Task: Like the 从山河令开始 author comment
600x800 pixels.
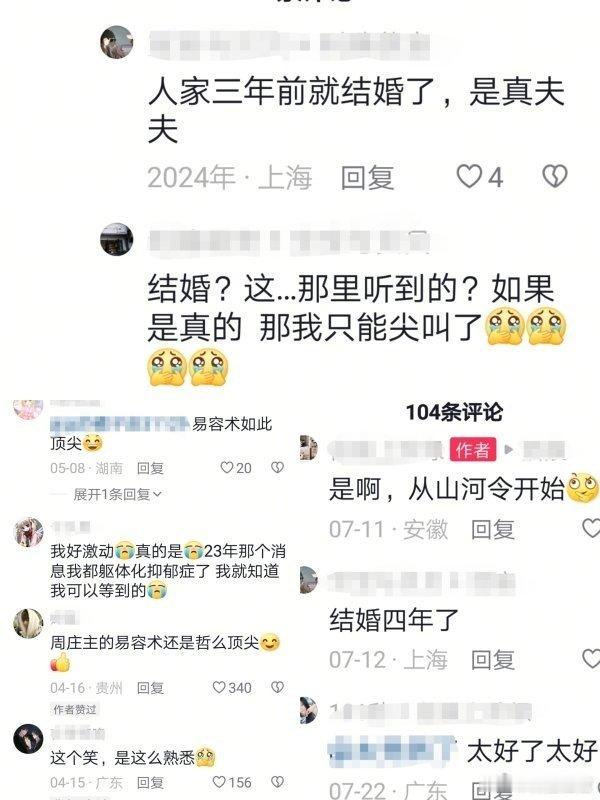Action: 591,528
